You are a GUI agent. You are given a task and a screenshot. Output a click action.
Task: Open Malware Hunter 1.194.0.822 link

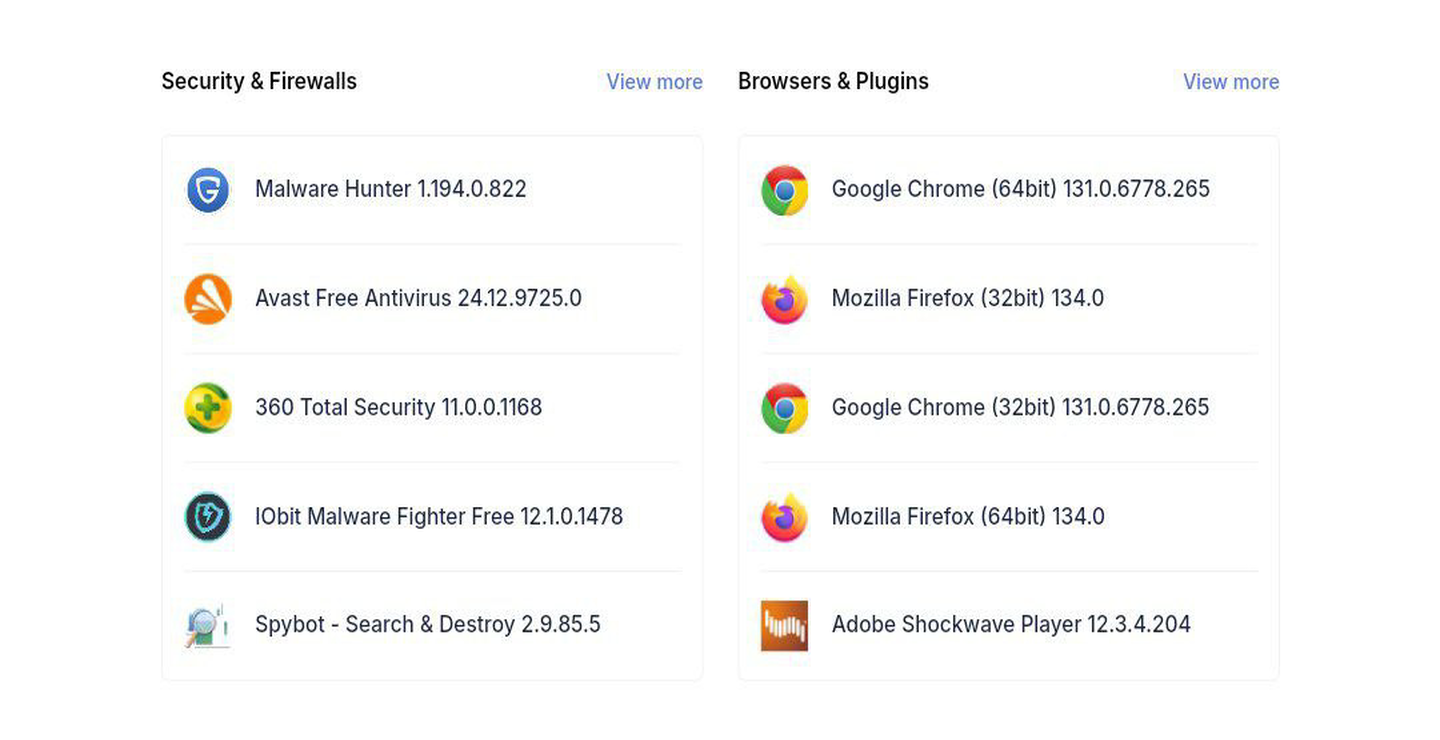point(391,189)
